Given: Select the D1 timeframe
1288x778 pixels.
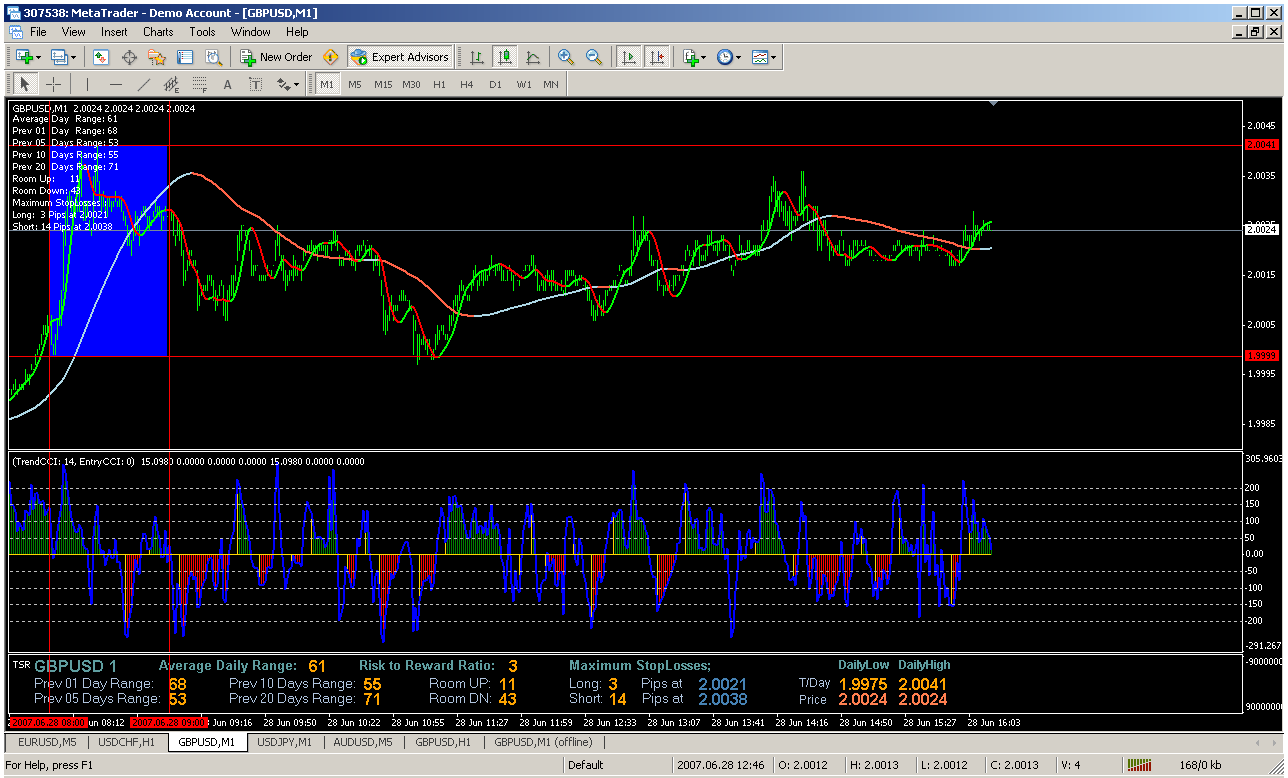Looking at the screenshot, I should point(495,85).
